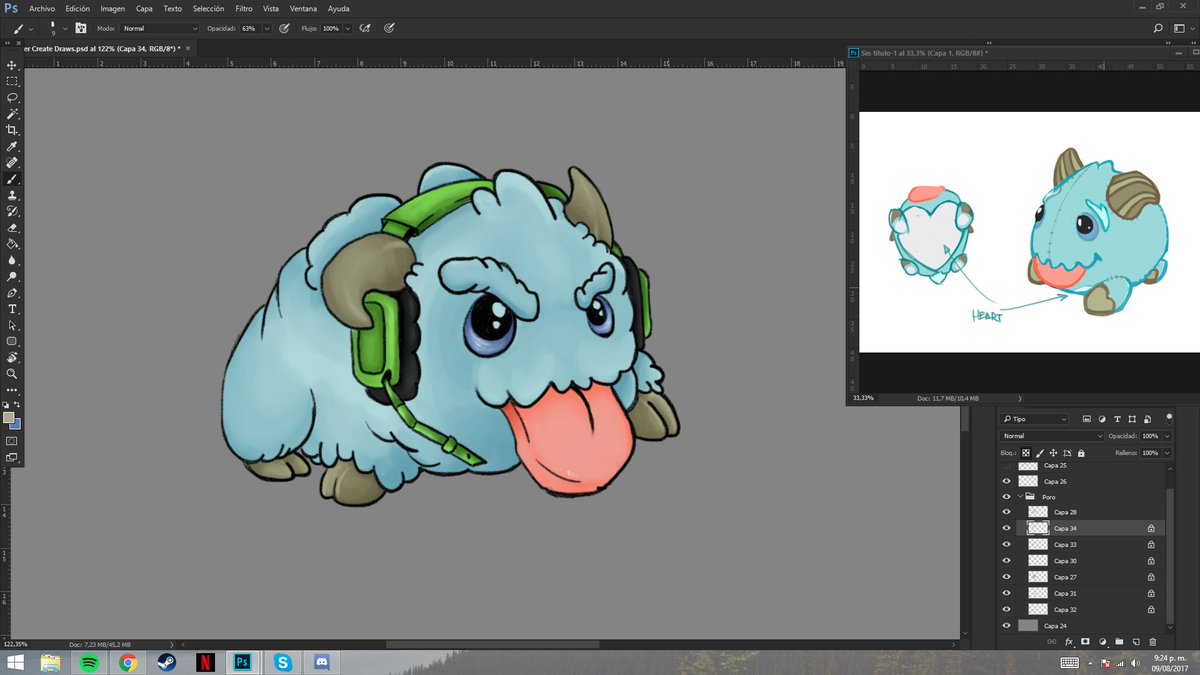Select the Lasso tool

click(x=12, y=96)
